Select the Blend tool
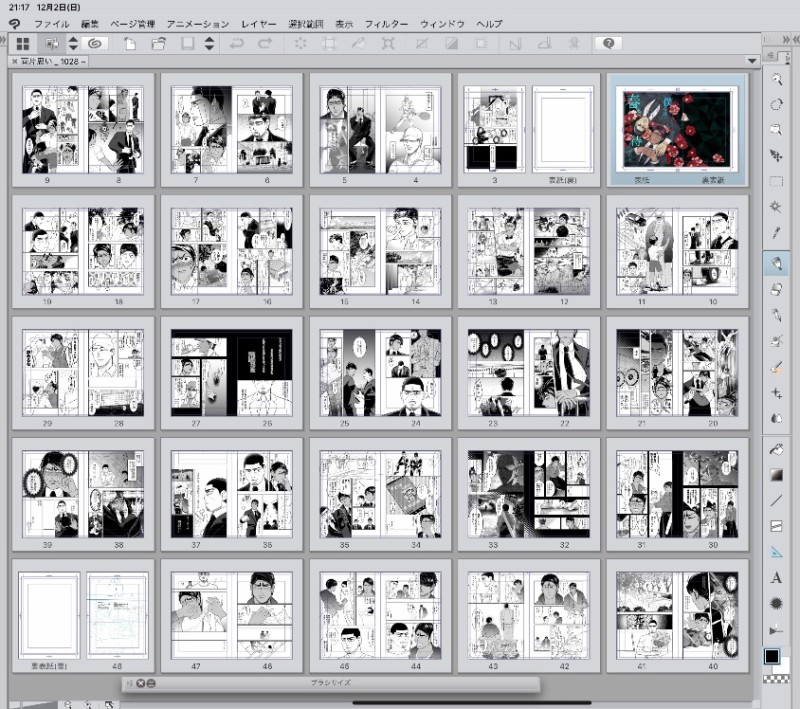Image resolution: width=800 pixels, height=709 pixels. 776,418
